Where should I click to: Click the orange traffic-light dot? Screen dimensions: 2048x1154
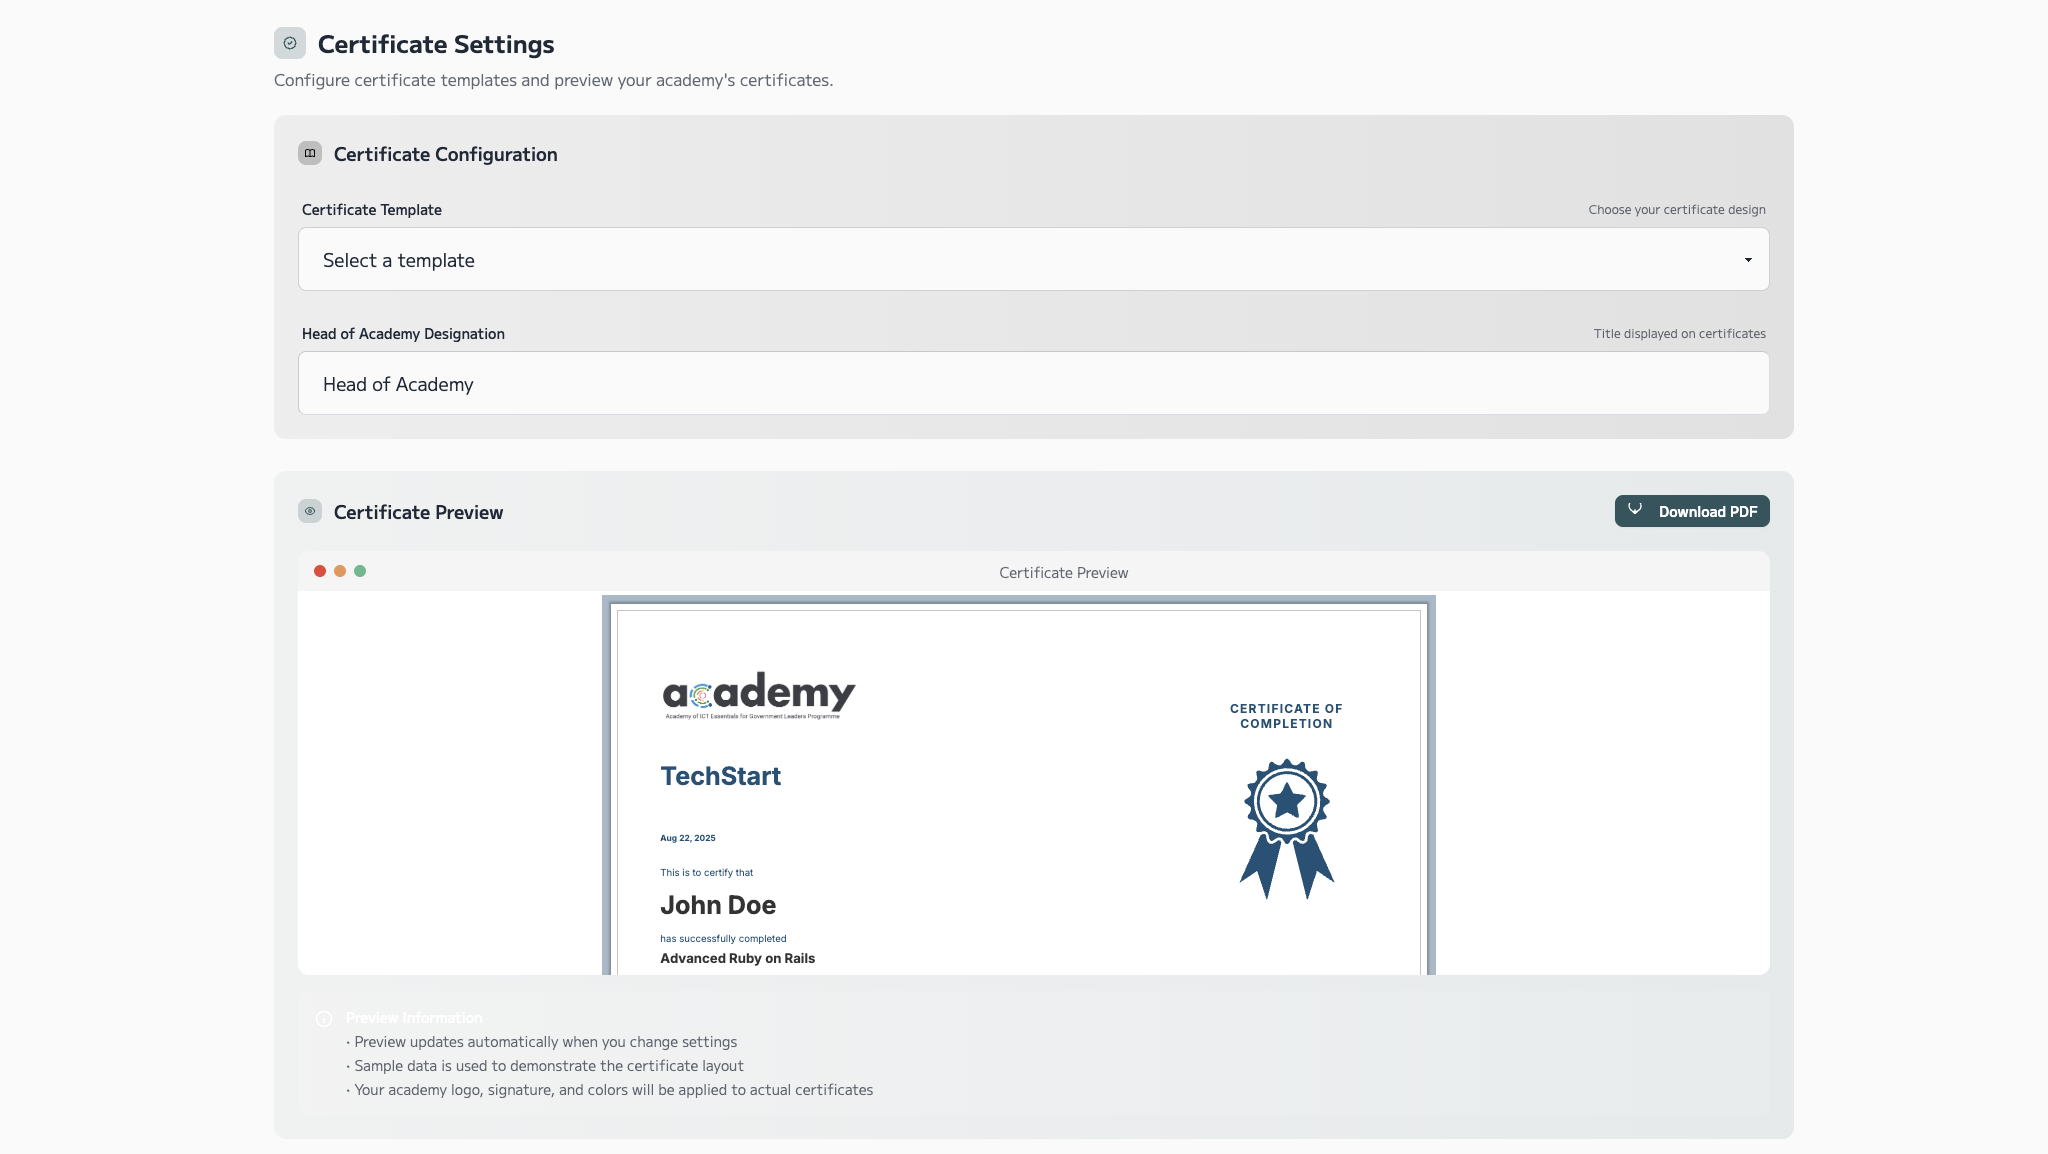(x=339, y=570)
